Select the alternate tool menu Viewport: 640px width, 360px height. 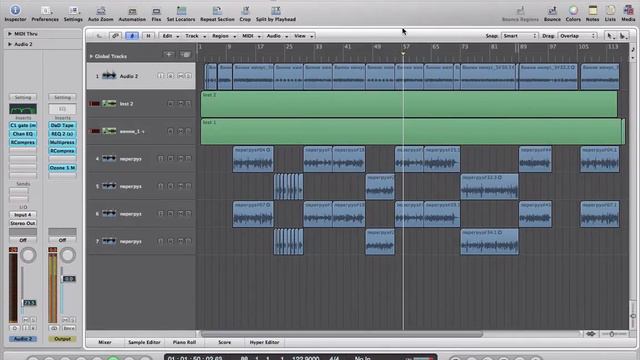tap(623, 36)
